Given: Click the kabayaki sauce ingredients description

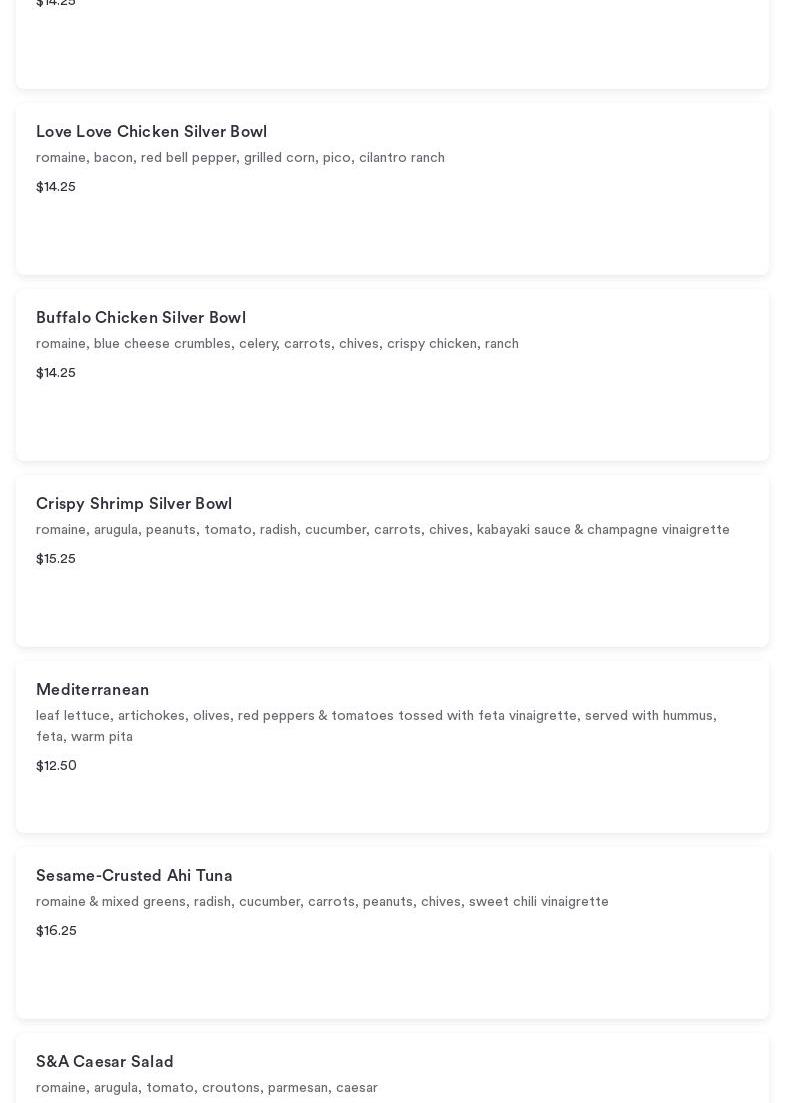Looking at the screenshot, I should [383, 530].
